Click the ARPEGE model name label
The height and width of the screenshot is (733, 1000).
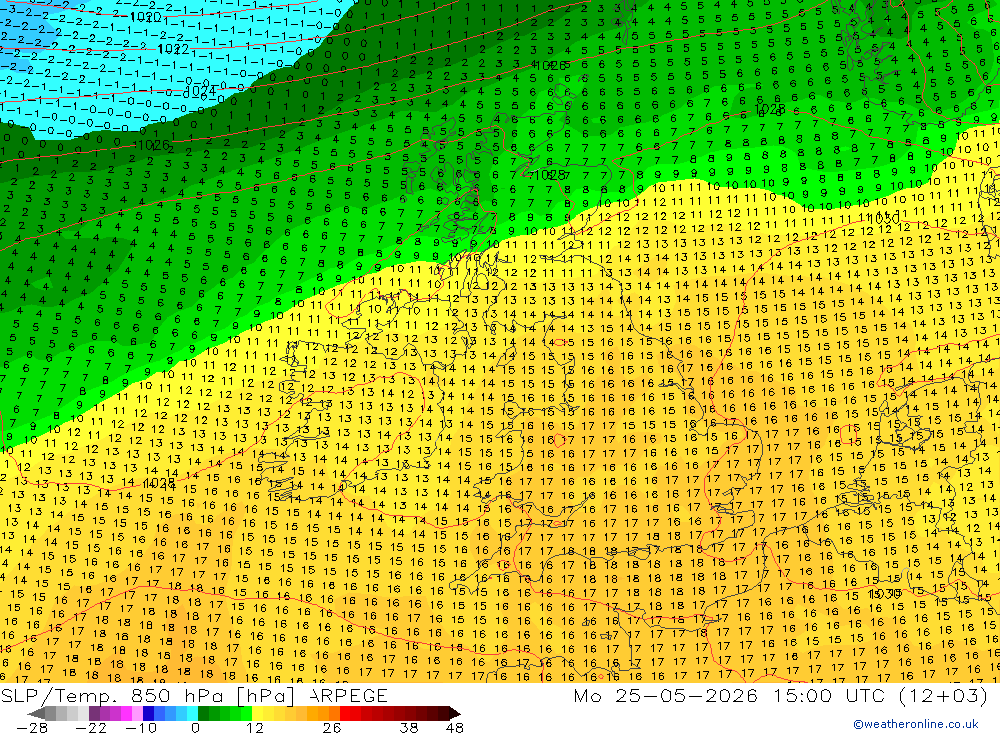[348, 695]
